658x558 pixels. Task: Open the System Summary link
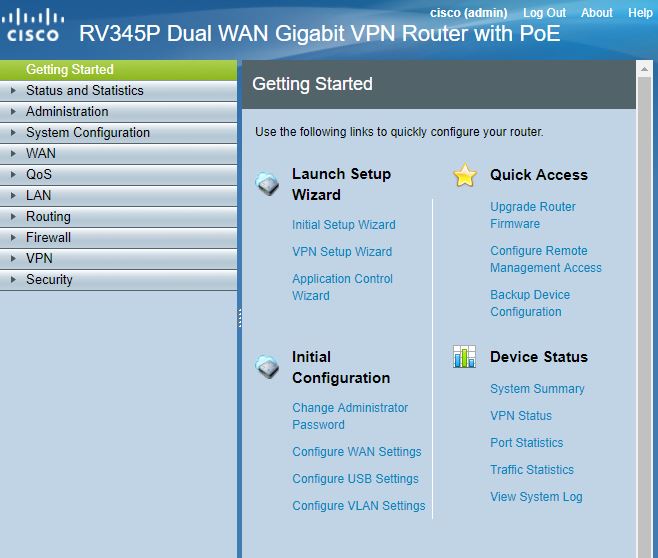(537, 389)
